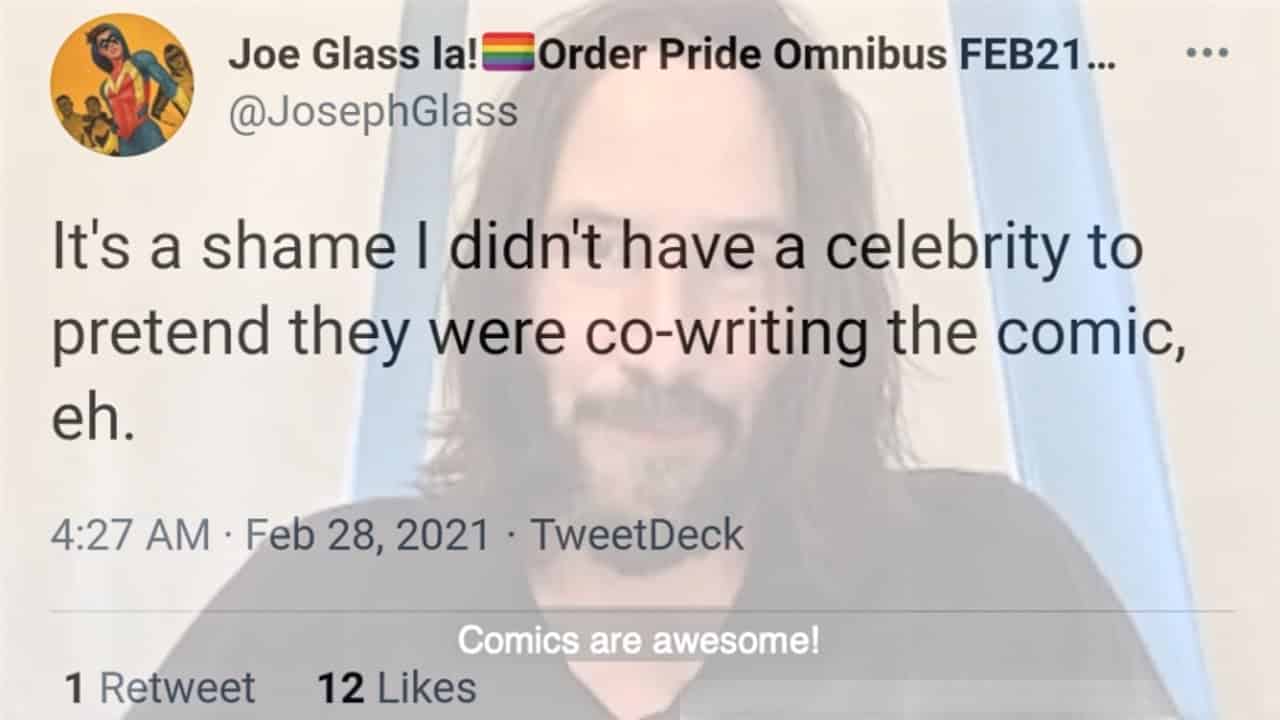This screenshot has height=720, width=1280.
Task: Click "Order Pride Omnibus FEB21" name text
Action: tap(810, 55)
